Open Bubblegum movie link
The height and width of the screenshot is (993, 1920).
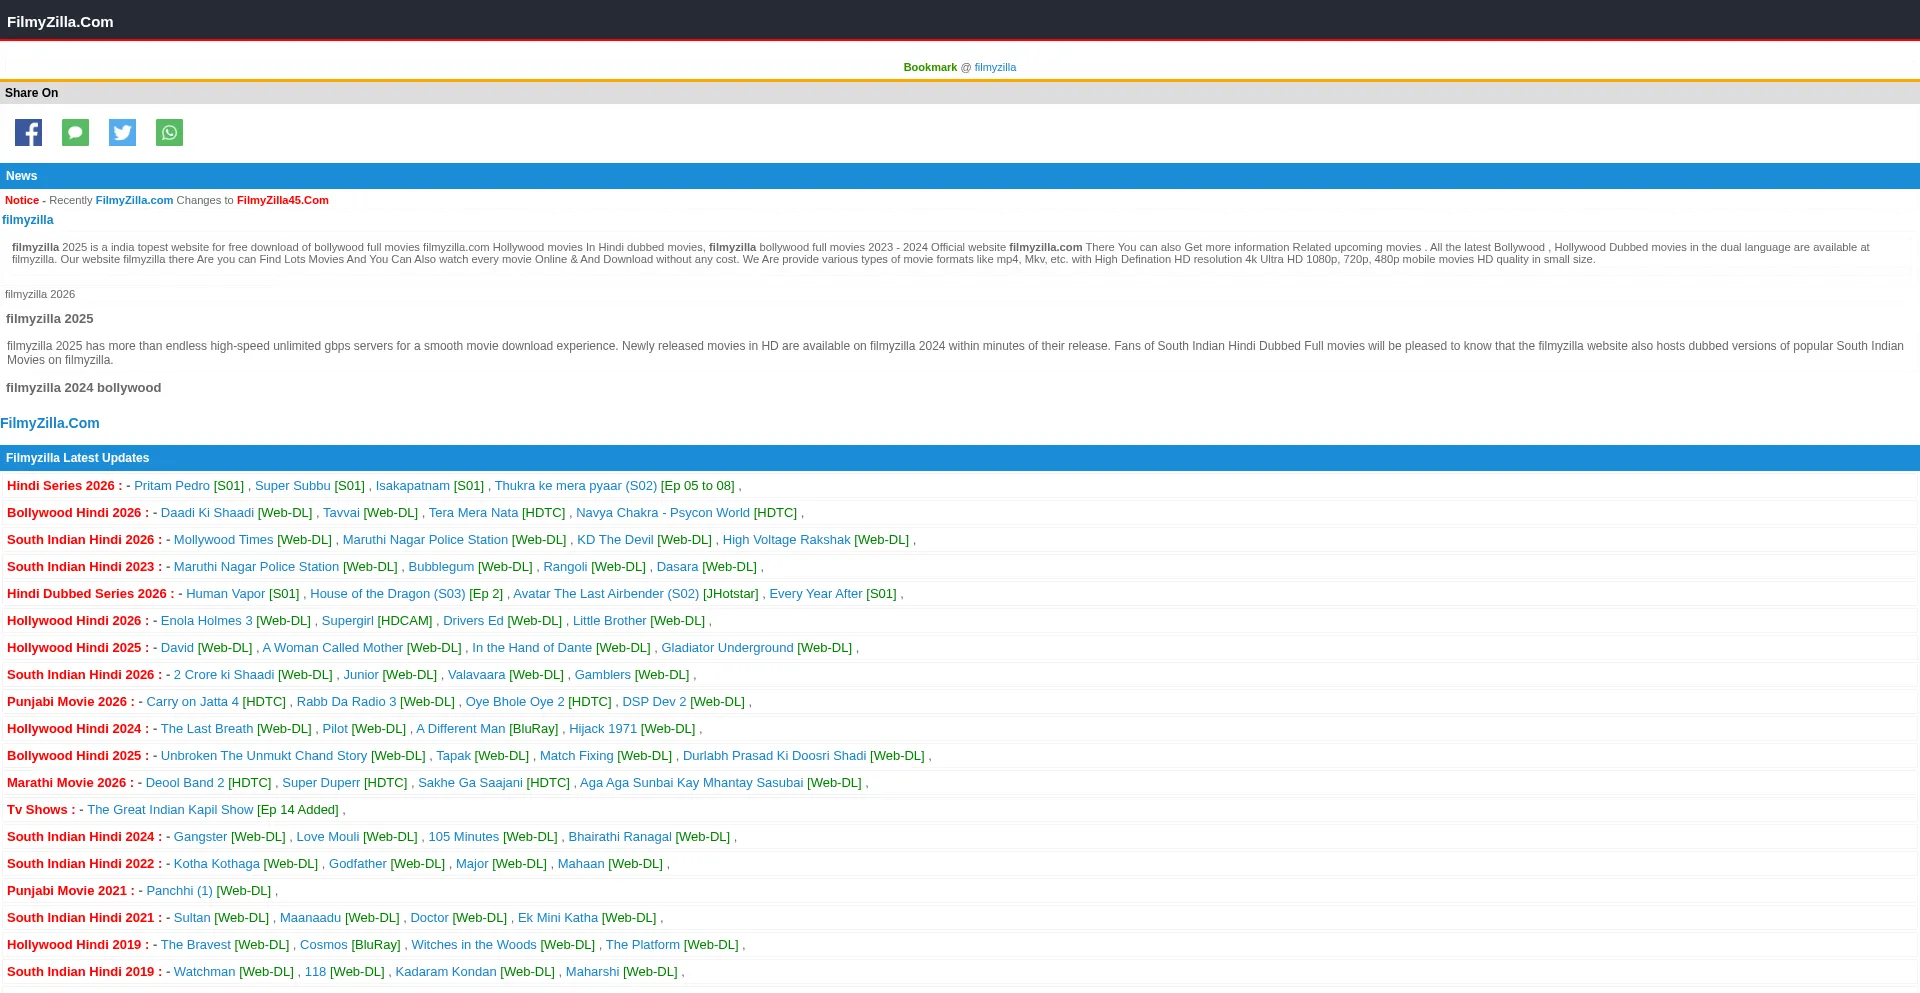coord(441,567)
